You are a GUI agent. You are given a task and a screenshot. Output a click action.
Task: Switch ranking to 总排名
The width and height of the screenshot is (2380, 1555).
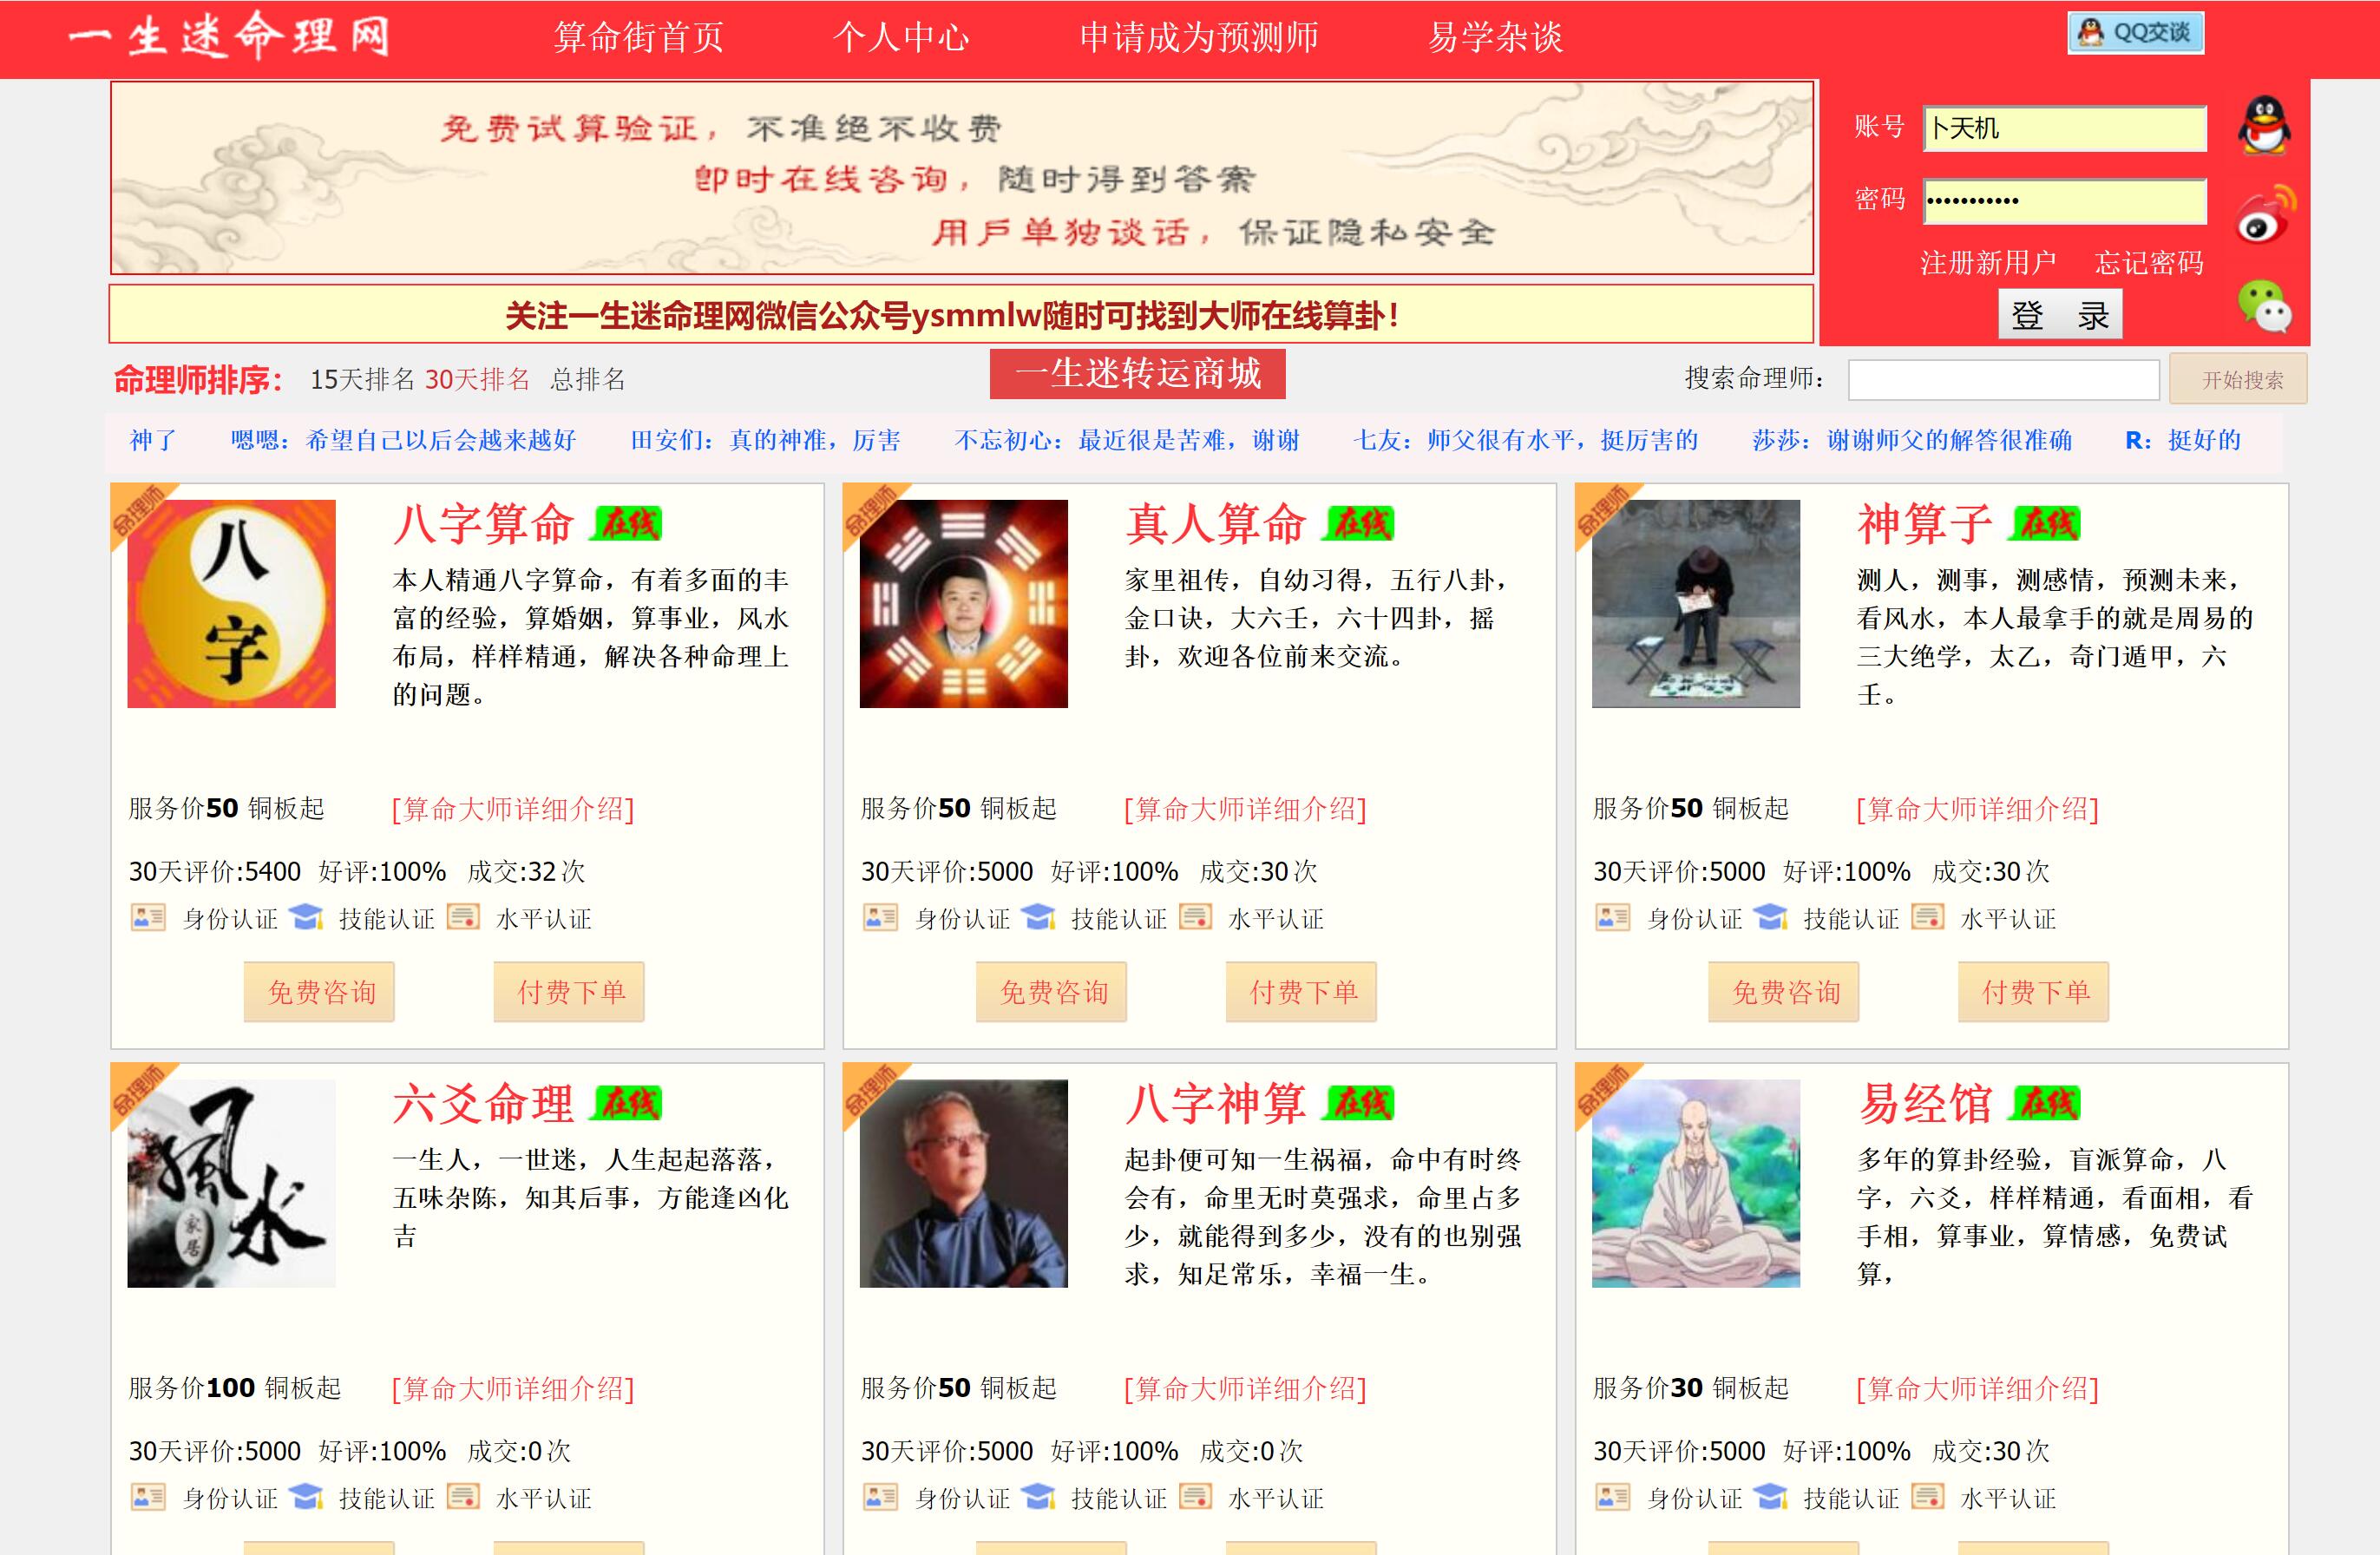(x=588, y=380)
